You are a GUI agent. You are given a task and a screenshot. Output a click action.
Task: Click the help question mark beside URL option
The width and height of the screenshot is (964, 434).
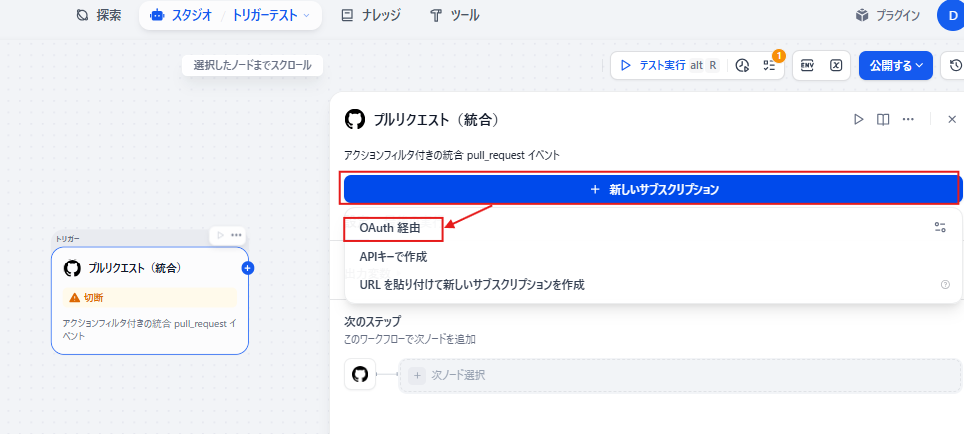coord(946,285)
